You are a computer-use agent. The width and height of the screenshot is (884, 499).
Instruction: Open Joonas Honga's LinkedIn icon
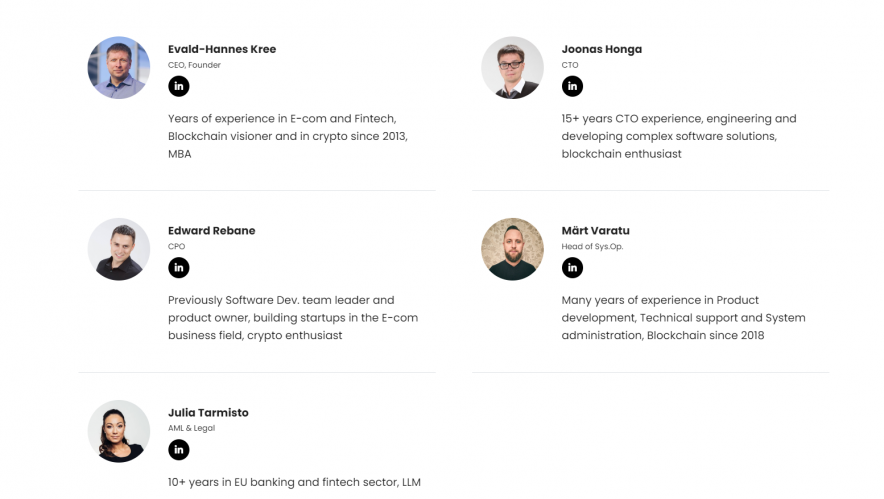point(572,86)
